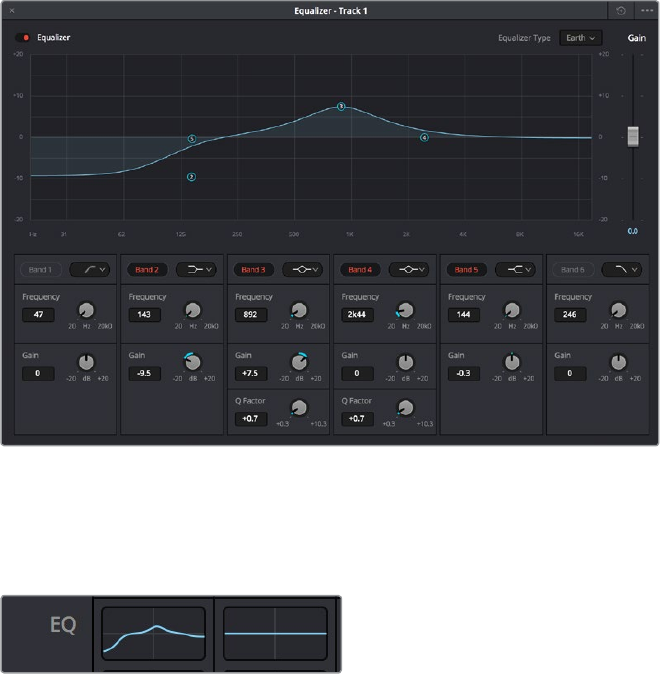Viewport: 660px width, 674px height.
Task: Click Band 3 Q Factor knob
Action: pyautogui.click(x=299, y=407)
